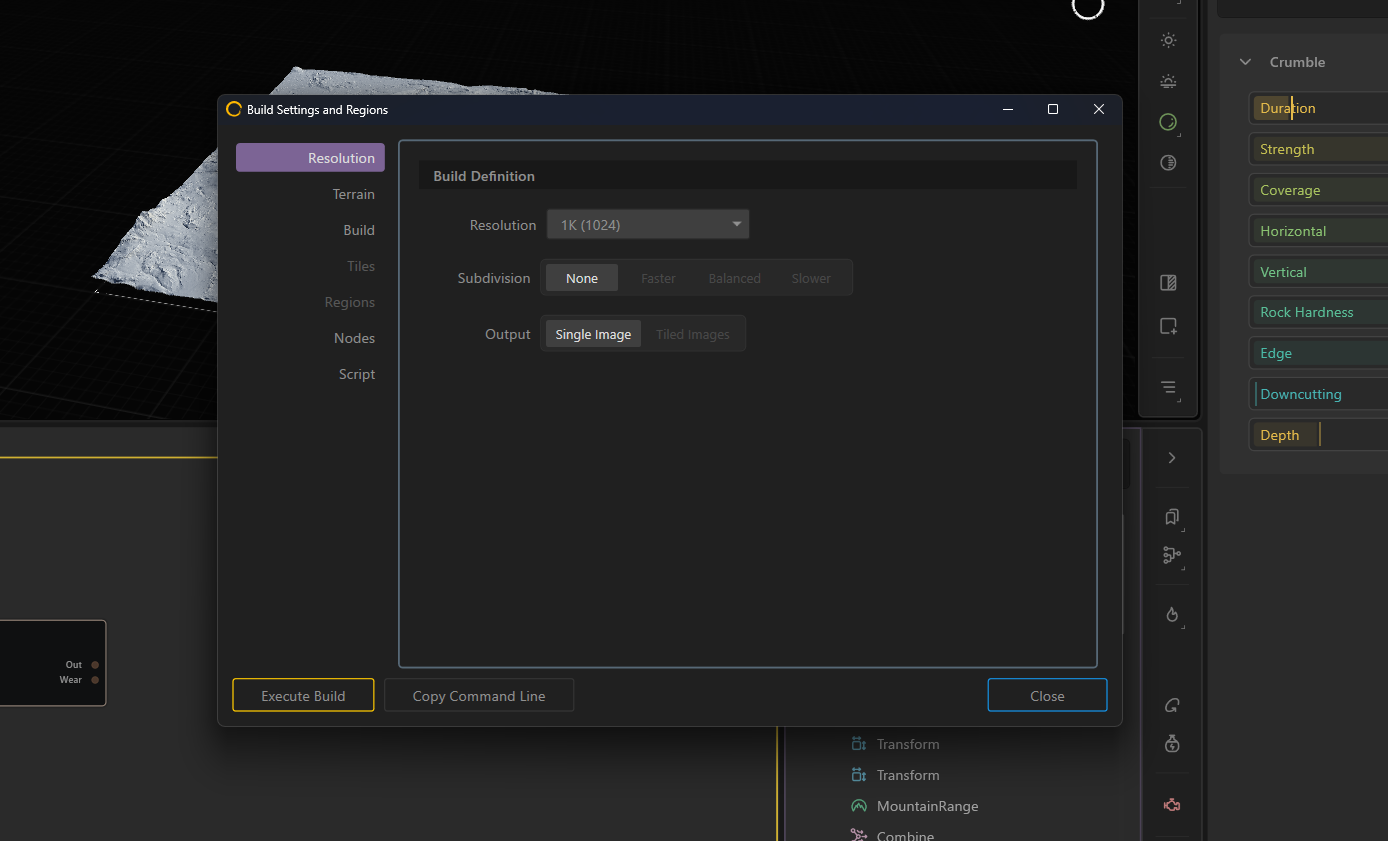Click the Wear output port on node
Viewport: 1388px width, 841px height.
click(x=95, y=680)
